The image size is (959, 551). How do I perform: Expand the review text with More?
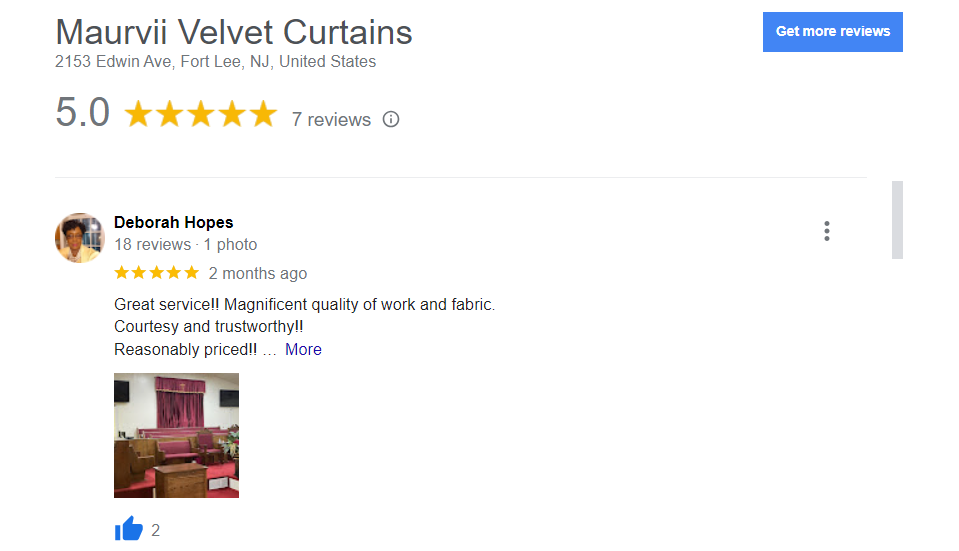(303, 350)
